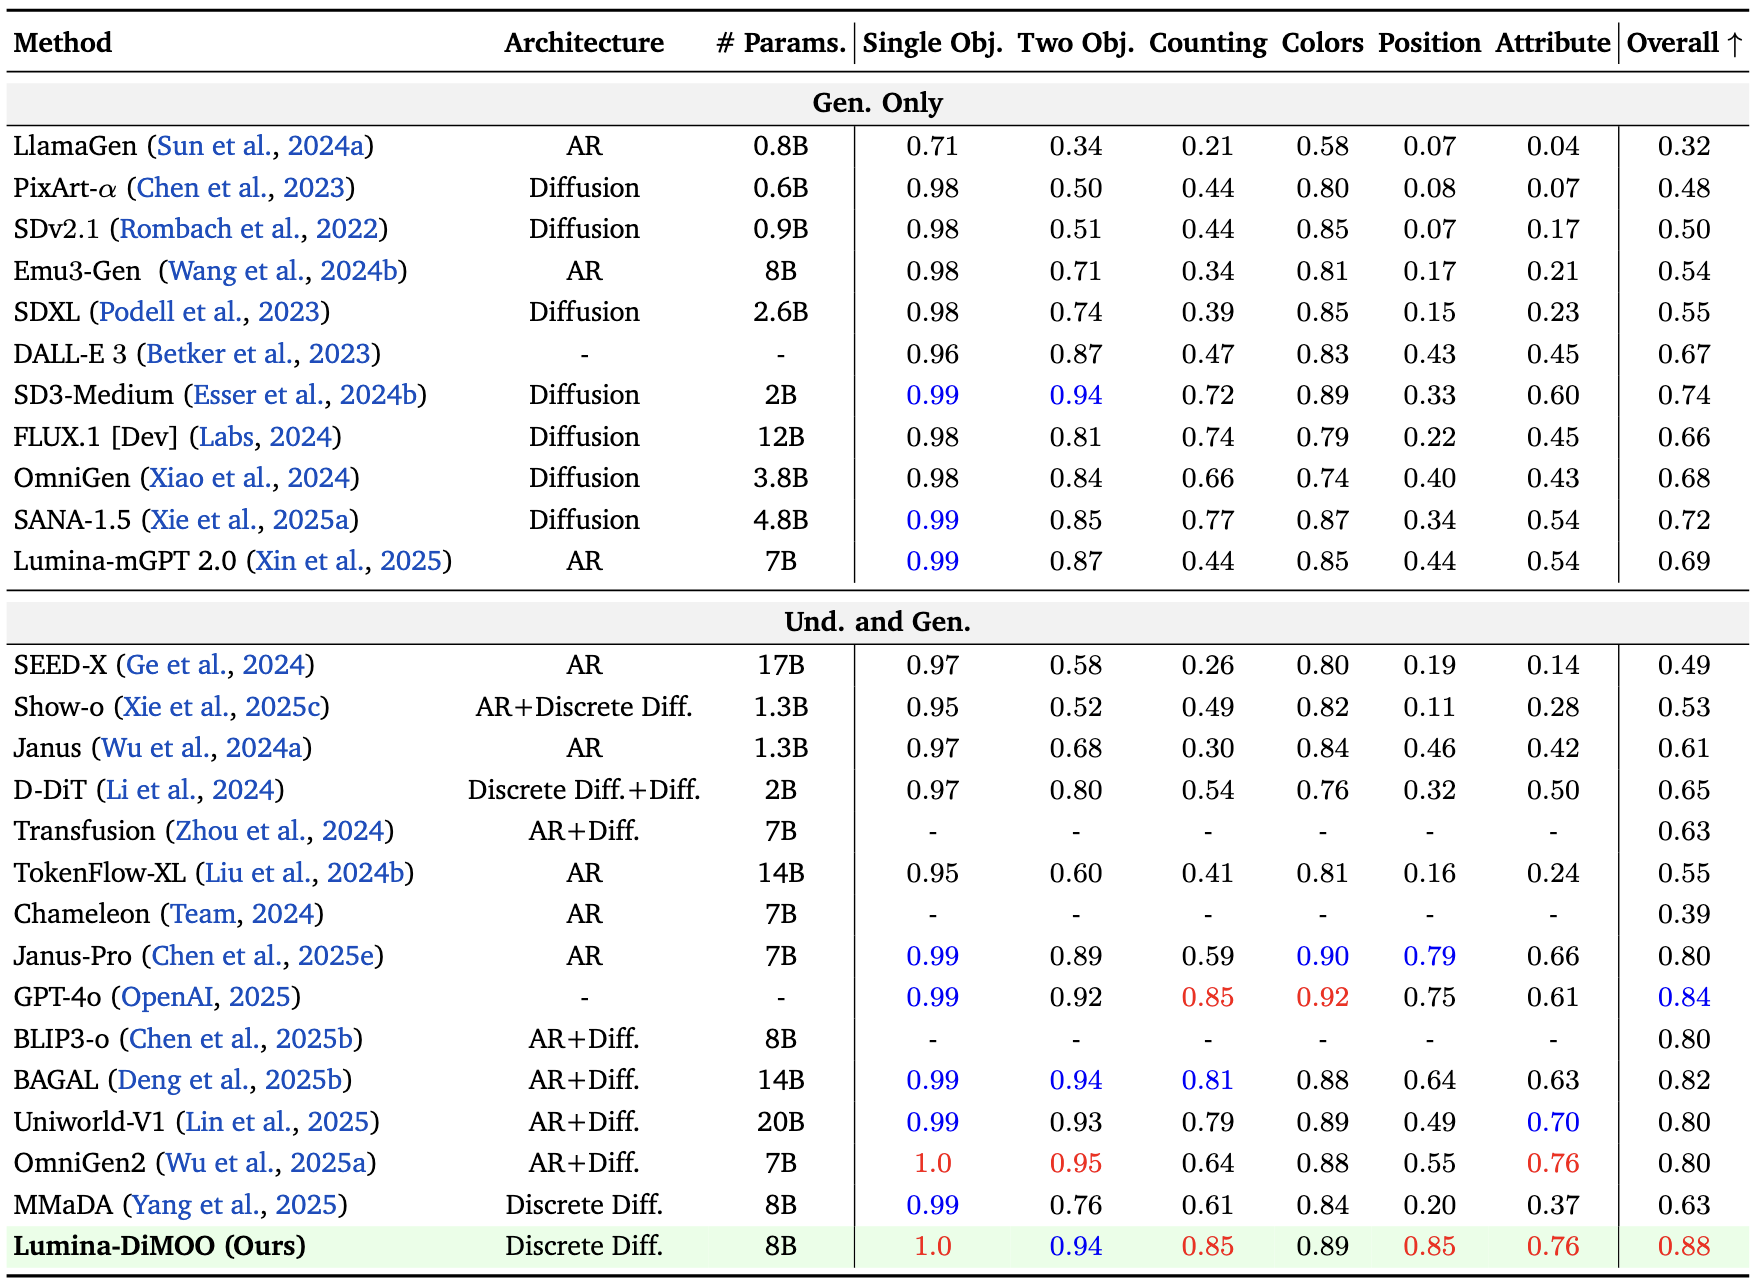
Task: Click the Lumina-DiMOO overall score 0.88
Action: [1683, 1246]
